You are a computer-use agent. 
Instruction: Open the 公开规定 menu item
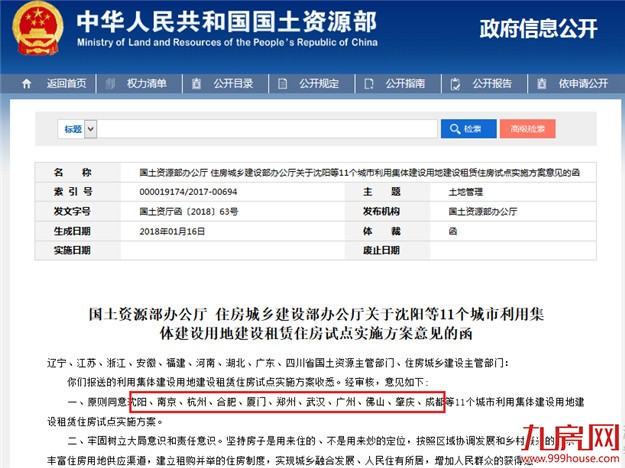click(x=319, y=84)
